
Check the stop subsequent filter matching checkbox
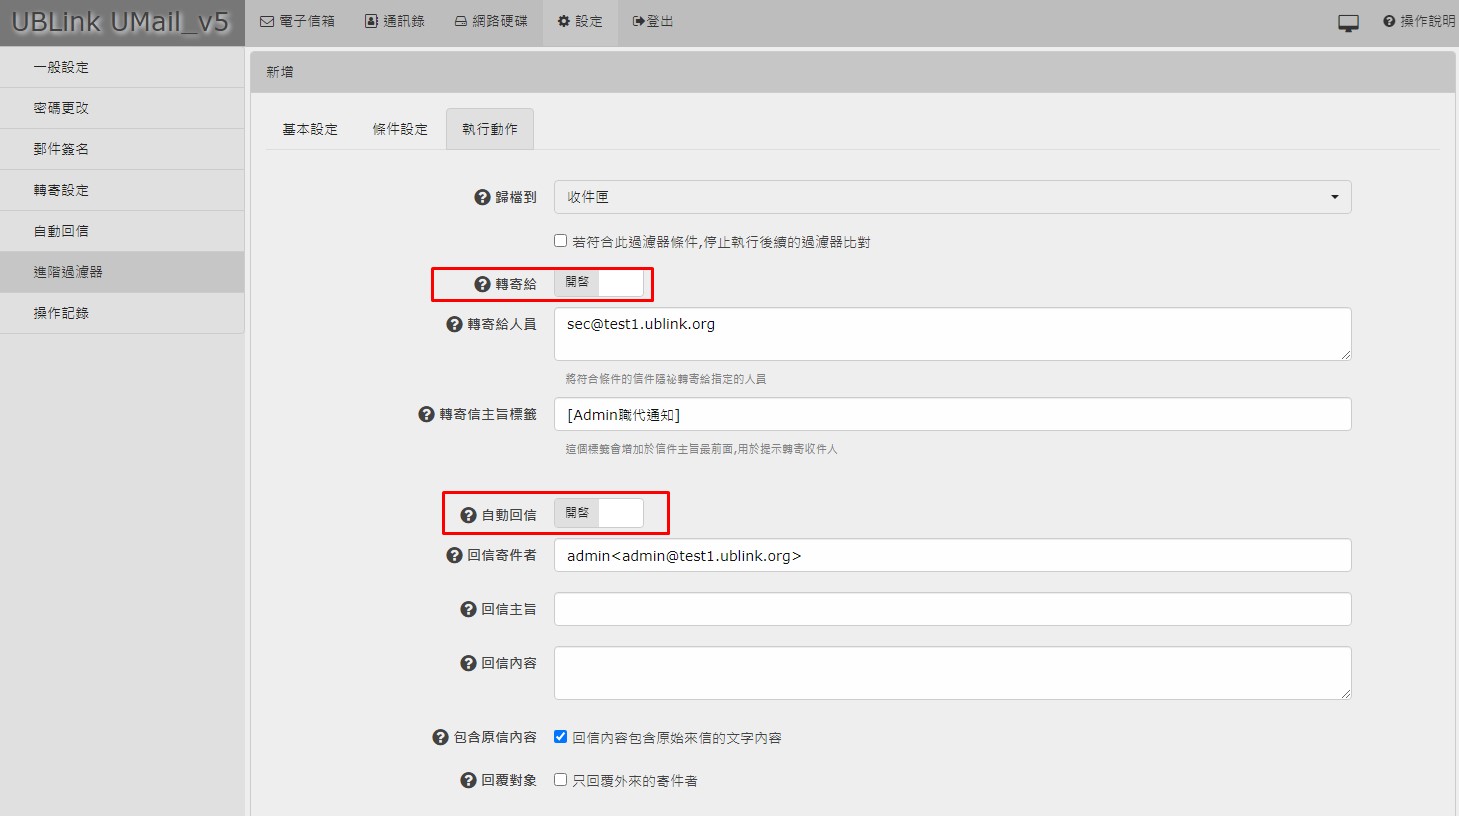[x=561, y=241]
